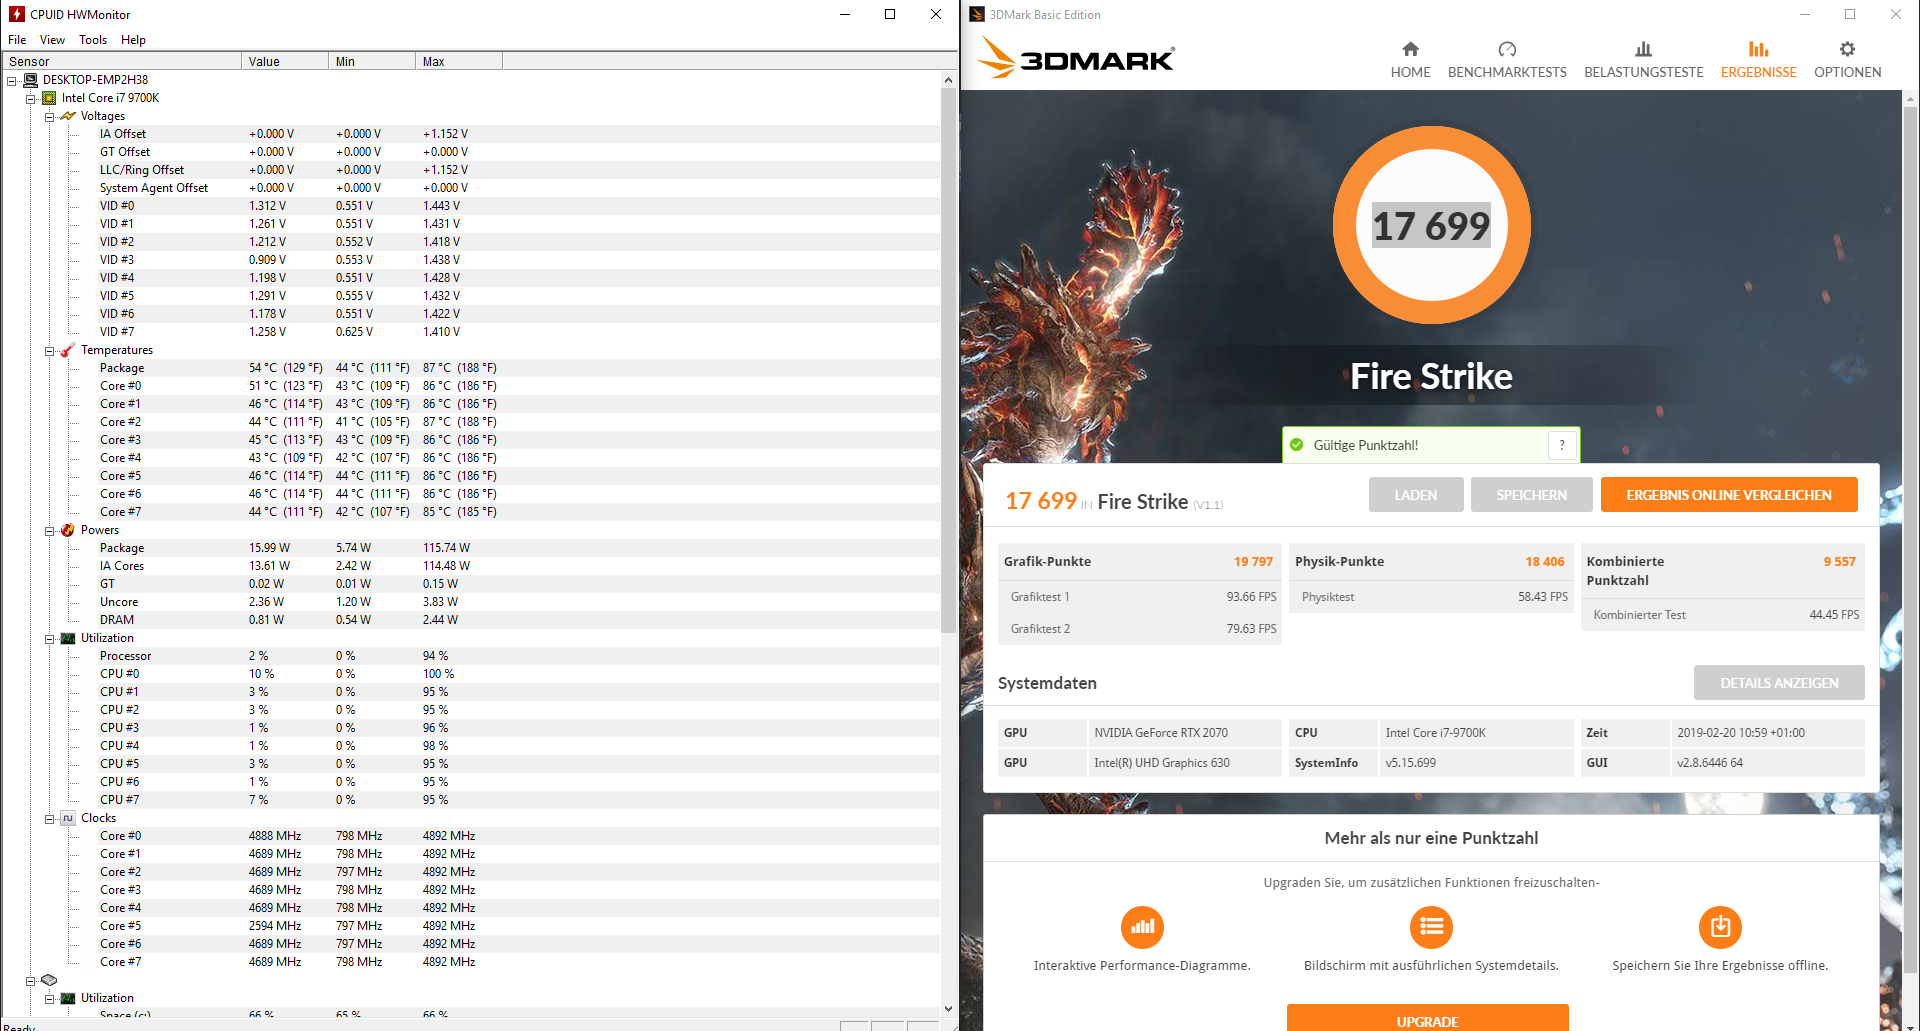Click the Voltages category icon

(x=68, y=116)
